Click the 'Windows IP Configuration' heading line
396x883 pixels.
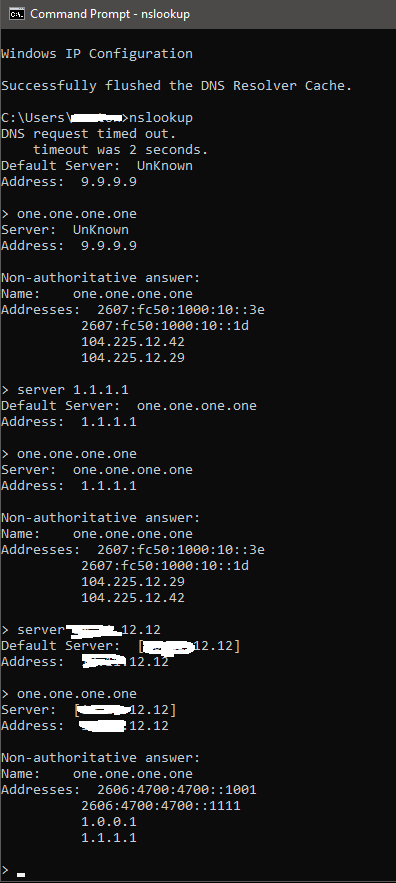tap(97, 53)
